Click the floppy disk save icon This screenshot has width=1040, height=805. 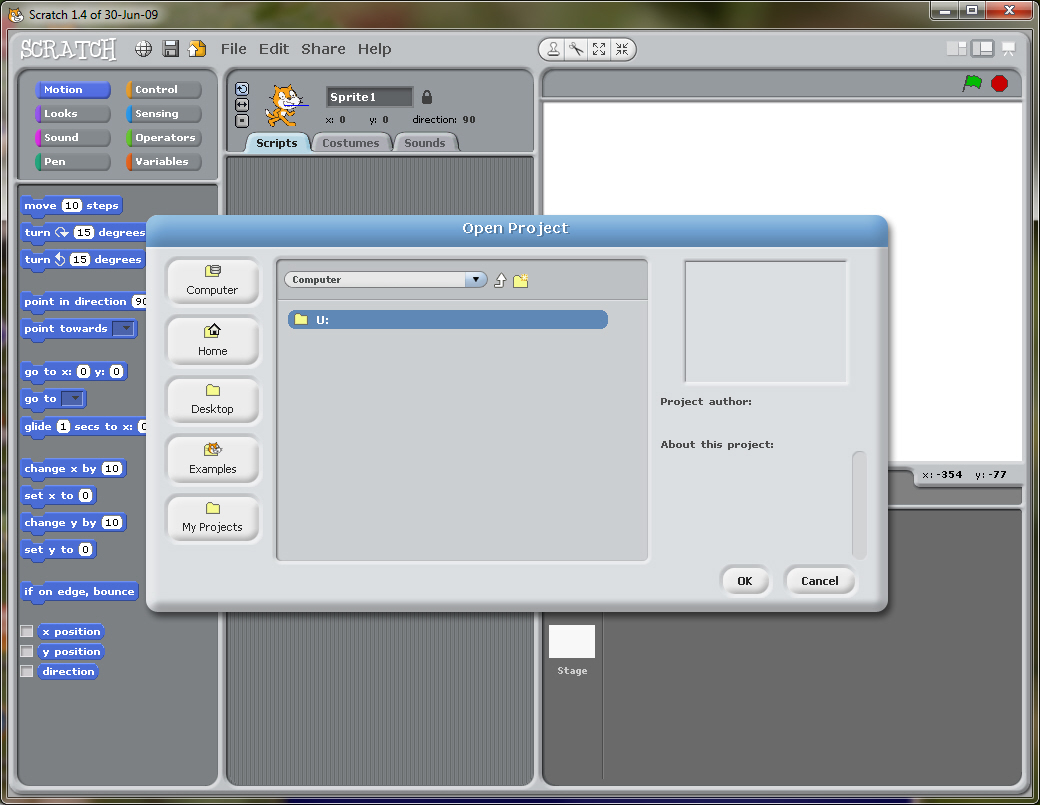170,48
